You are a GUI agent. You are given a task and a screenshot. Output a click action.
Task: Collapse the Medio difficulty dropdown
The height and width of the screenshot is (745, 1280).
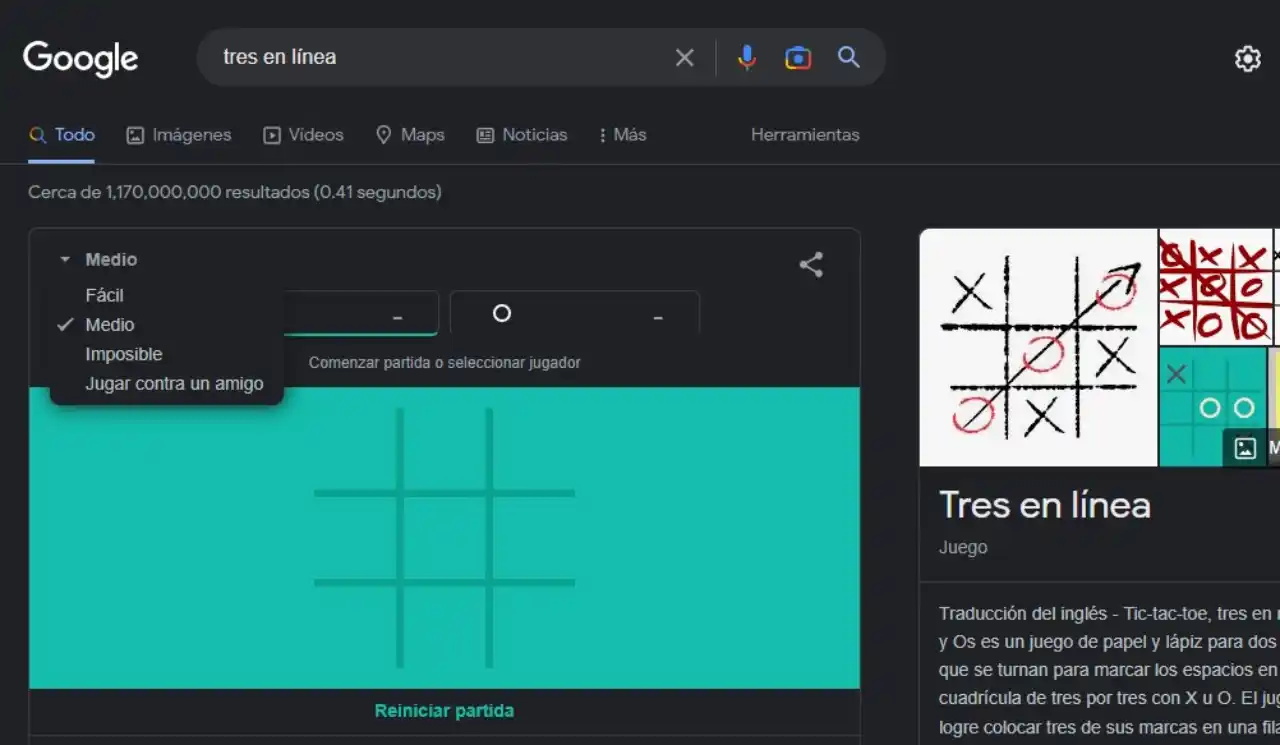[x=98, y=260]
